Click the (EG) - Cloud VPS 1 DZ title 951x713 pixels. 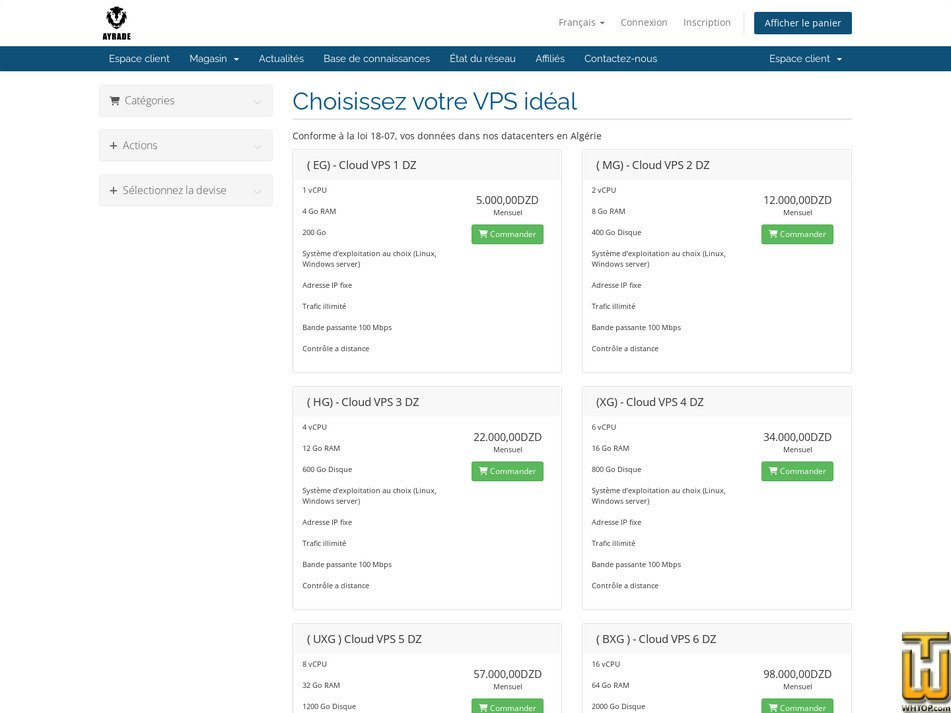(x=361, y=165)
